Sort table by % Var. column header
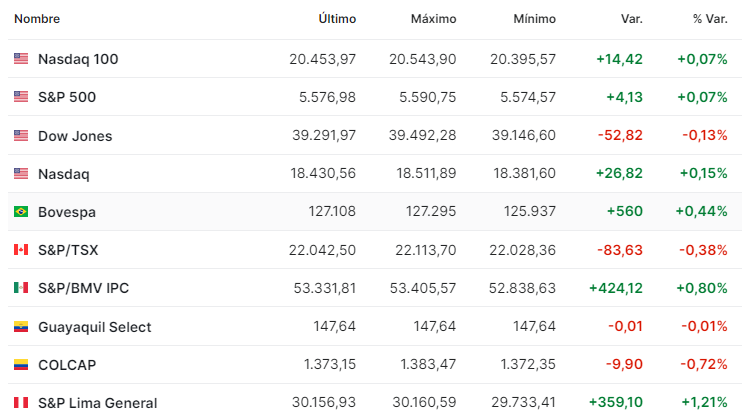 pos(710,19)
